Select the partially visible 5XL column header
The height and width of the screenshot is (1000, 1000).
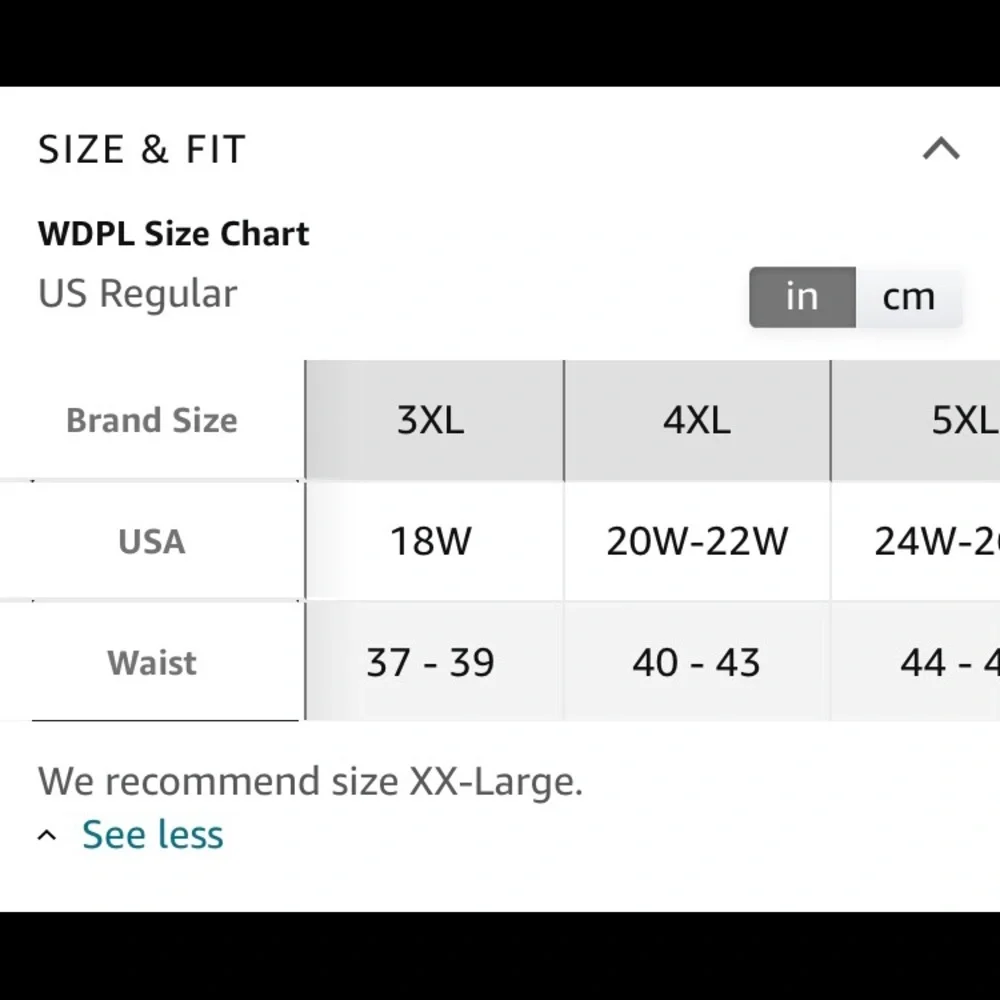click(x=960, y=420)
